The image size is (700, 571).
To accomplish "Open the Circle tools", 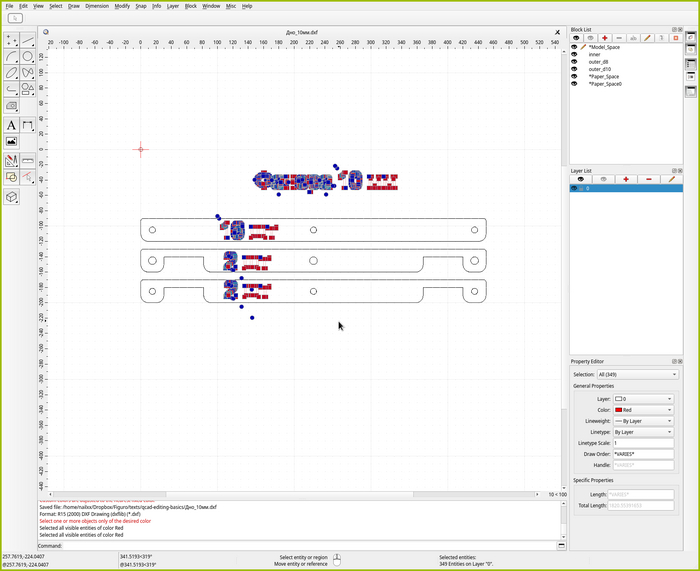I will click(x=28, y=56).
